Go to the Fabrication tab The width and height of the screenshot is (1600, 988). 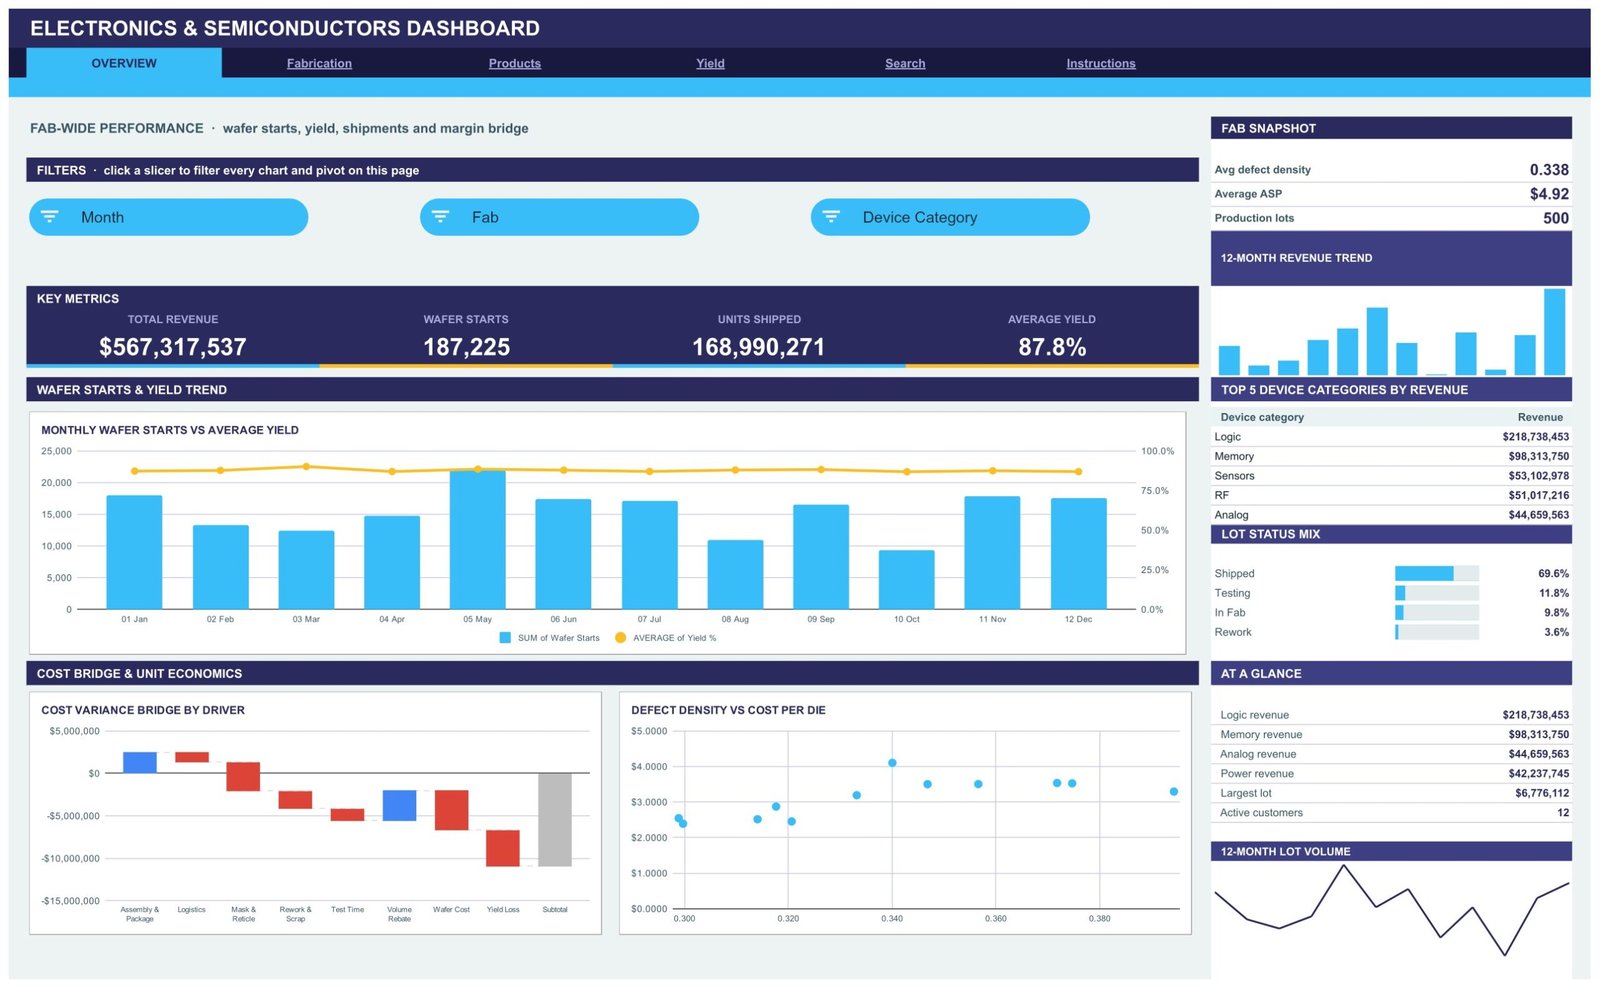(x=319, y=63)
